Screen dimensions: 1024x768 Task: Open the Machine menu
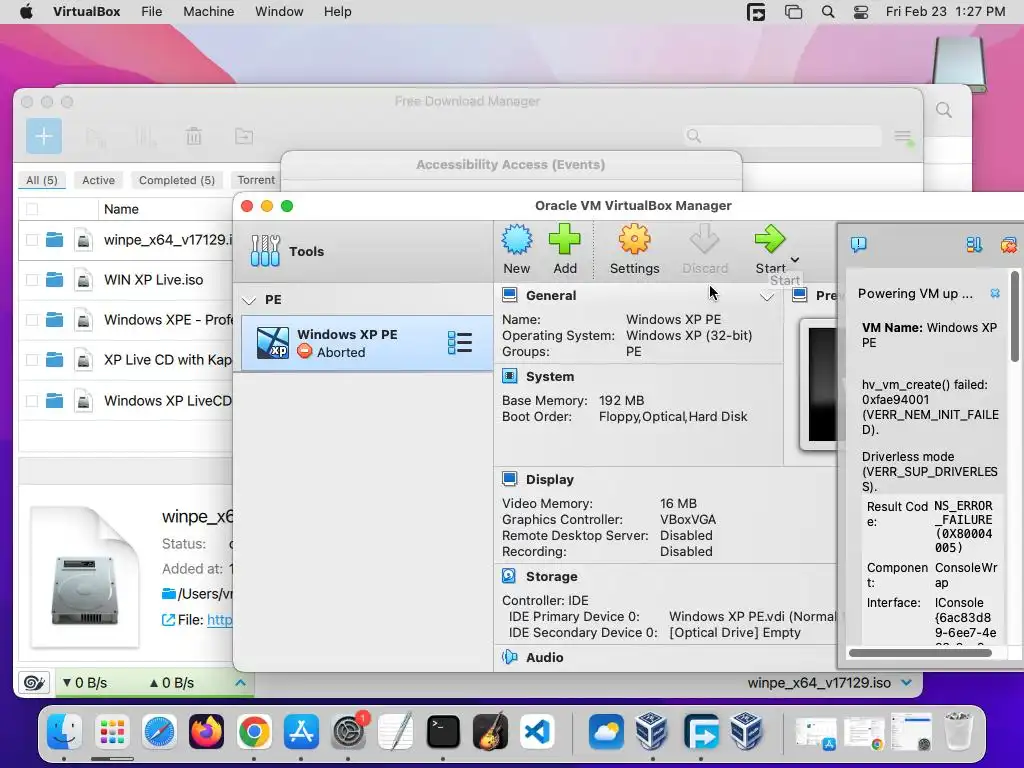point(208,12)
